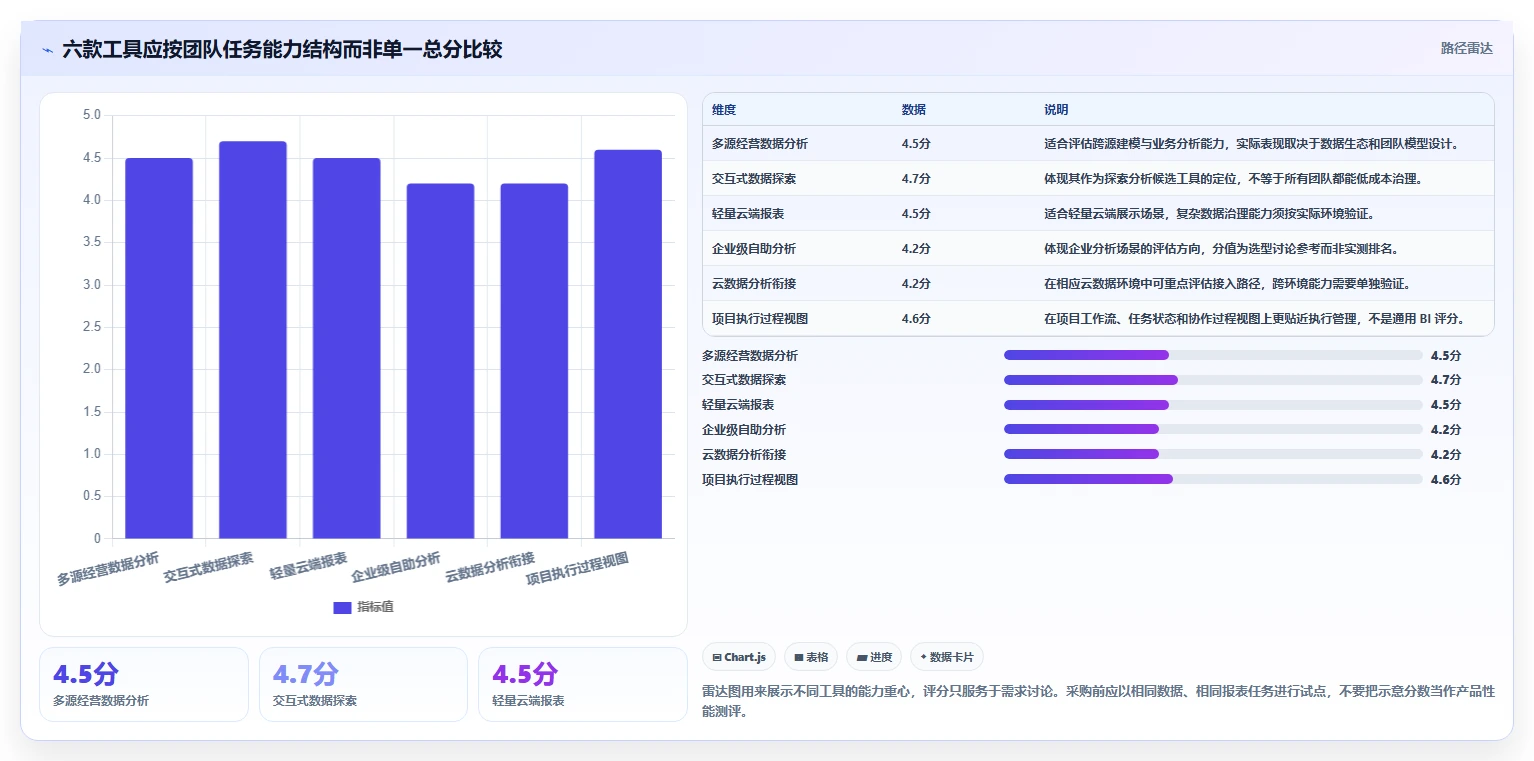Click the 4.7分 value in table
The height and width of the screenshot is (761, 1534).
pos(916,179)
